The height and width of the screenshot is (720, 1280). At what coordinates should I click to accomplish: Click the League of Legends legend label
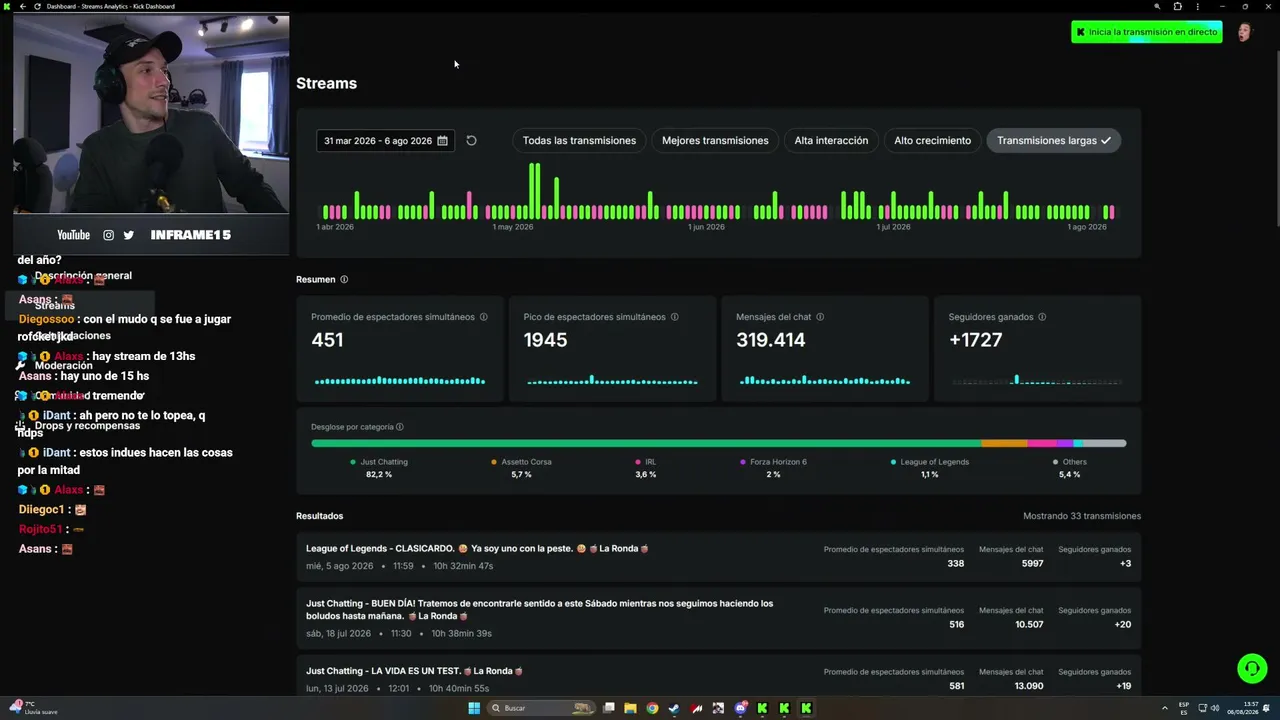coord(934,462)
